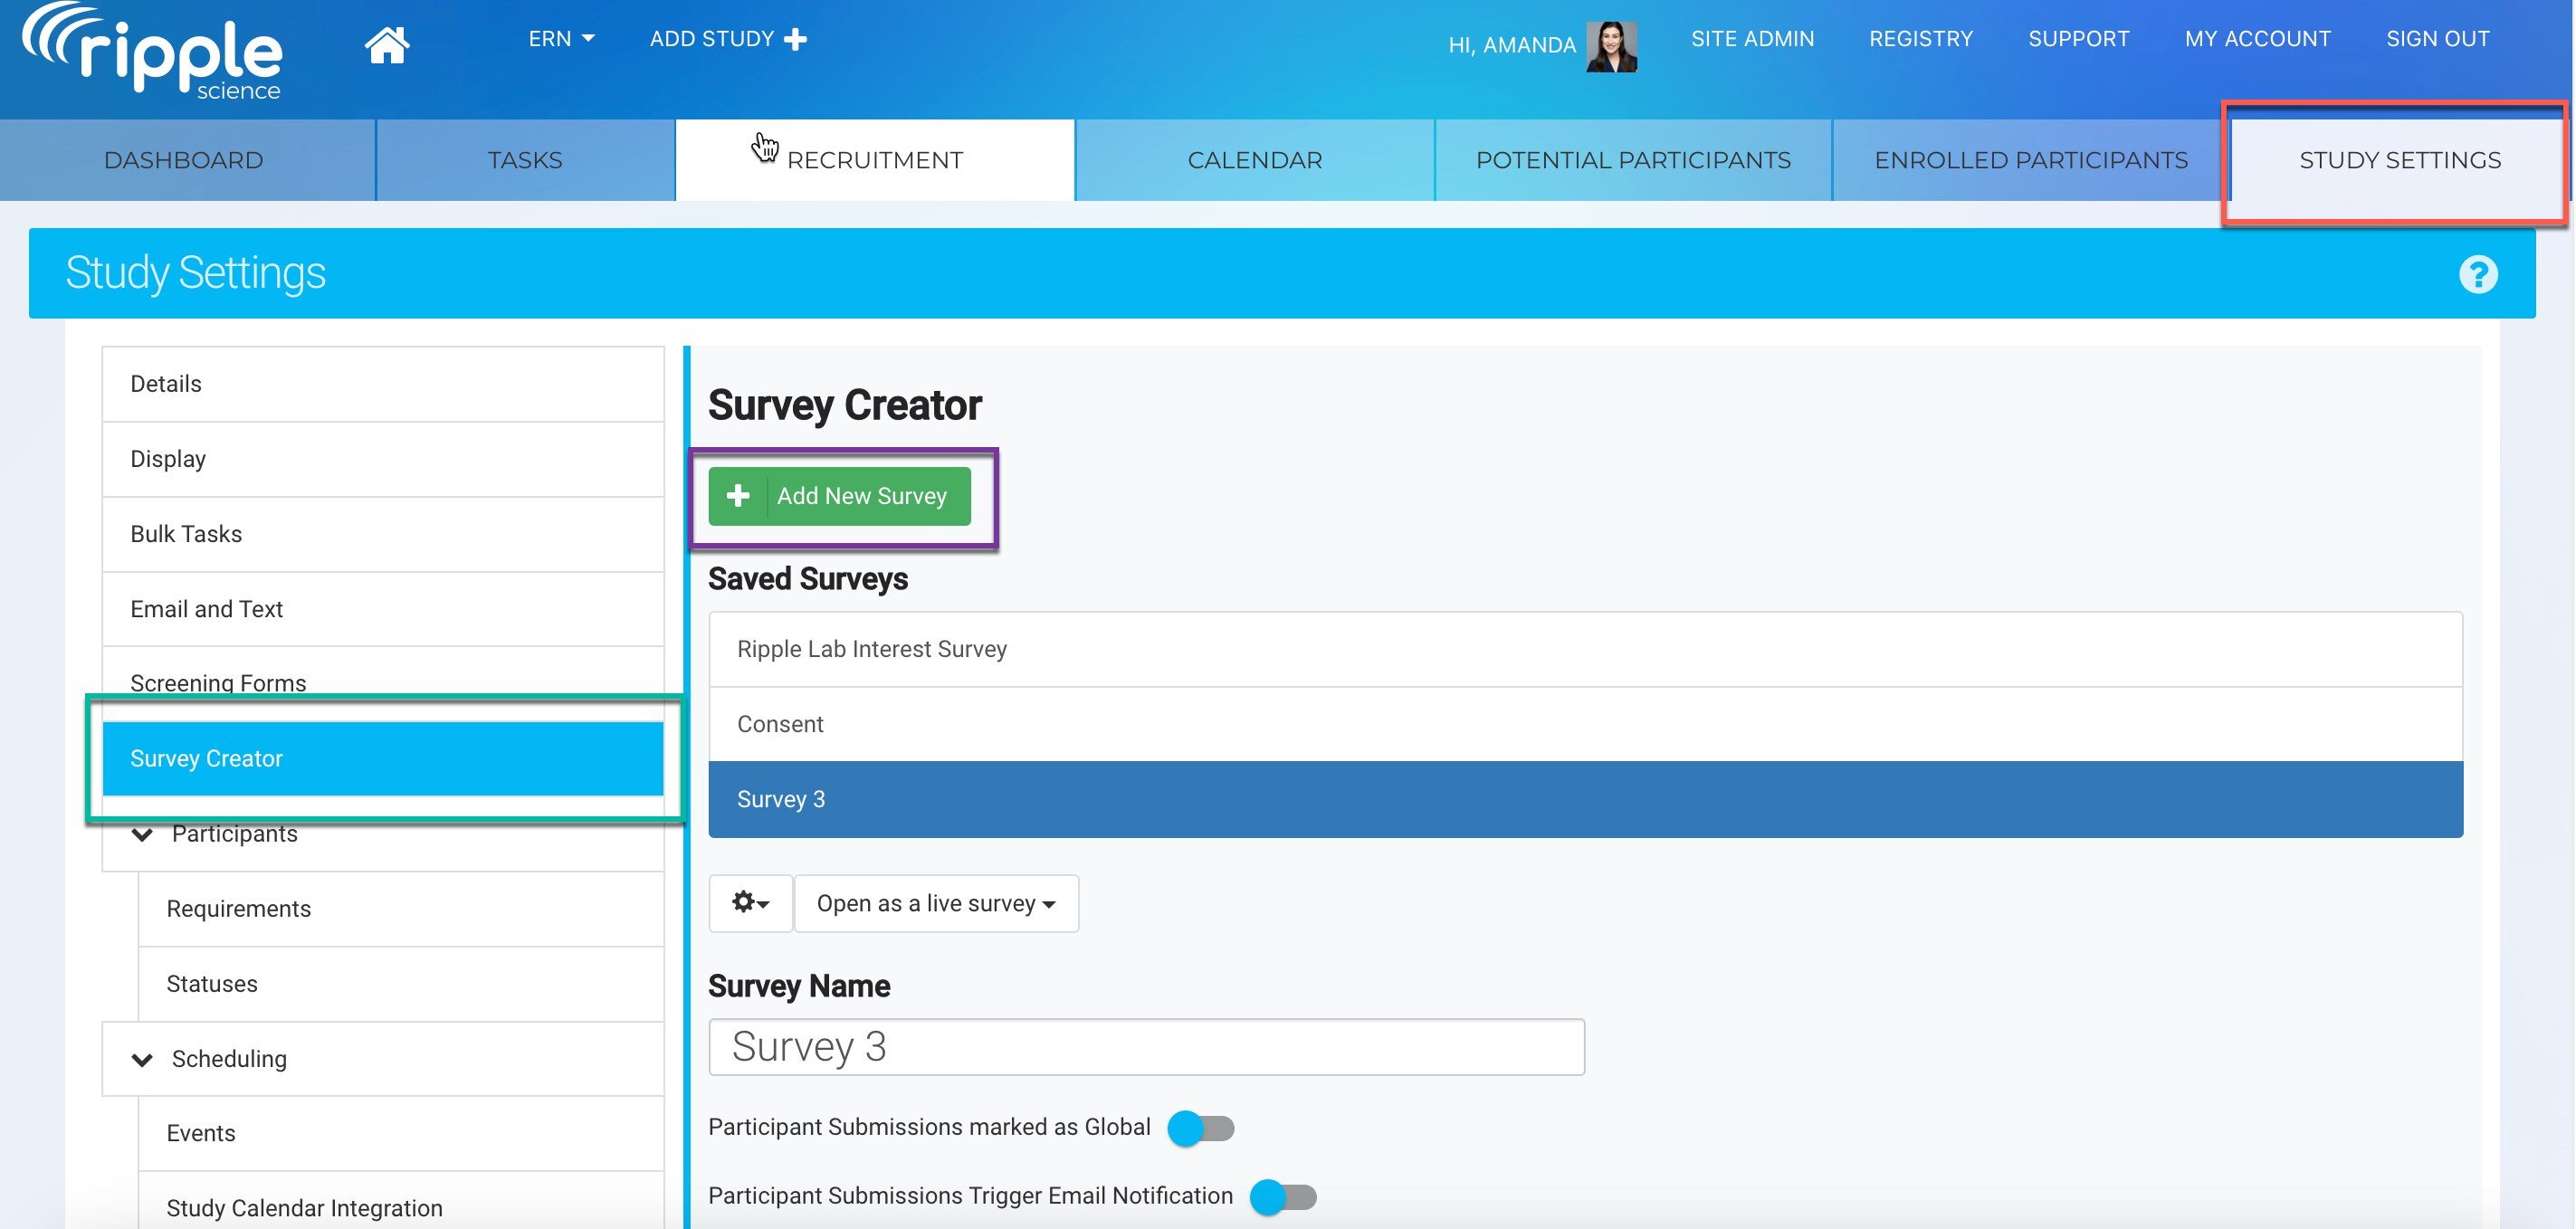Expand Open as a live survey dropdown

936,903
